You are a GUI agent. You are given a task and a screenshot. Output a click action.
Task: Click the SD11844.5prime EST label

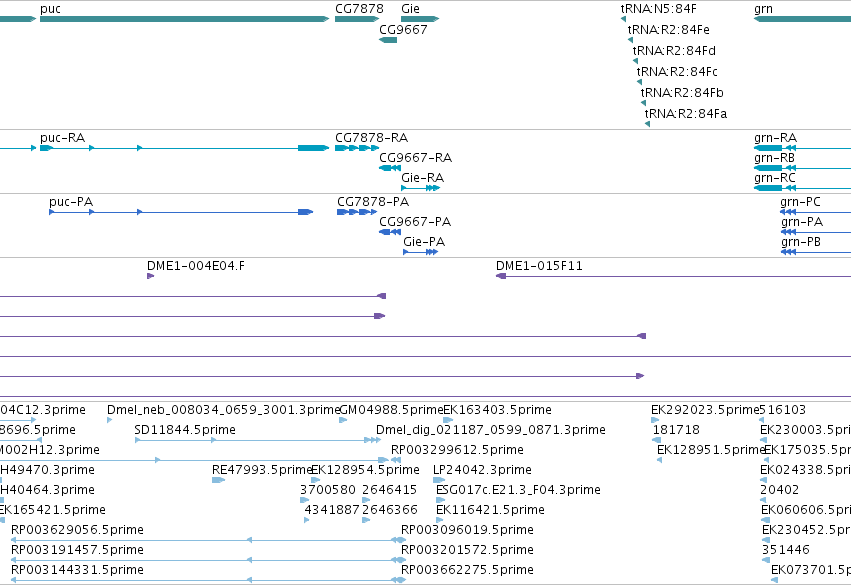[x=185, y=430]
